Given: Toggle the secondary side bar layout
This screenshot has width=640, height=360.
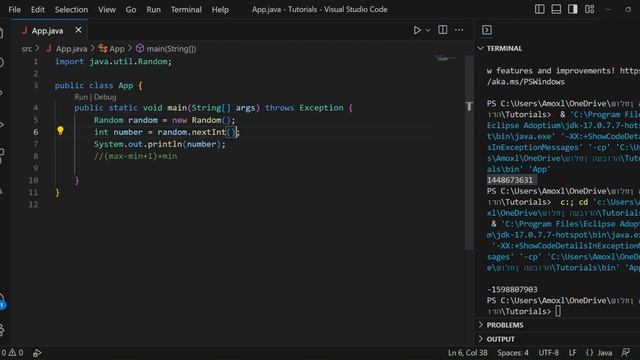Looking at the screenshot, I should [573, 9].
